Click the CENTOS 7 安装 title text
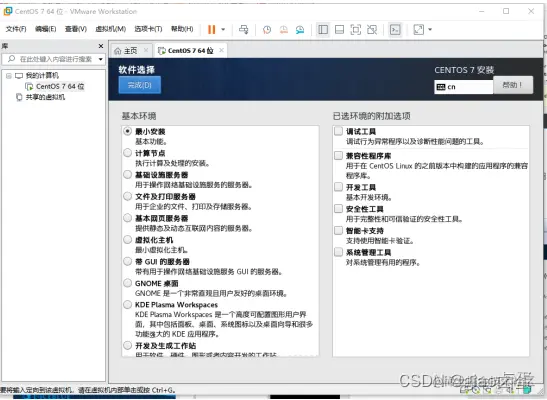This screenshot has height=400, width=547. pyautogui.click(x=464, y=70)
